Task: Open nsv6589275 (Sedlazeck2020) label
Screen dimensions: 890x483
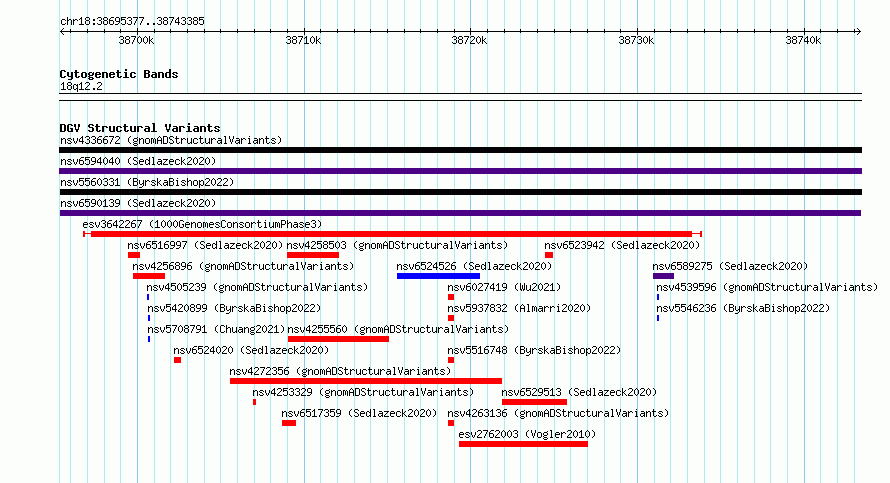Action: coord(730,266)
